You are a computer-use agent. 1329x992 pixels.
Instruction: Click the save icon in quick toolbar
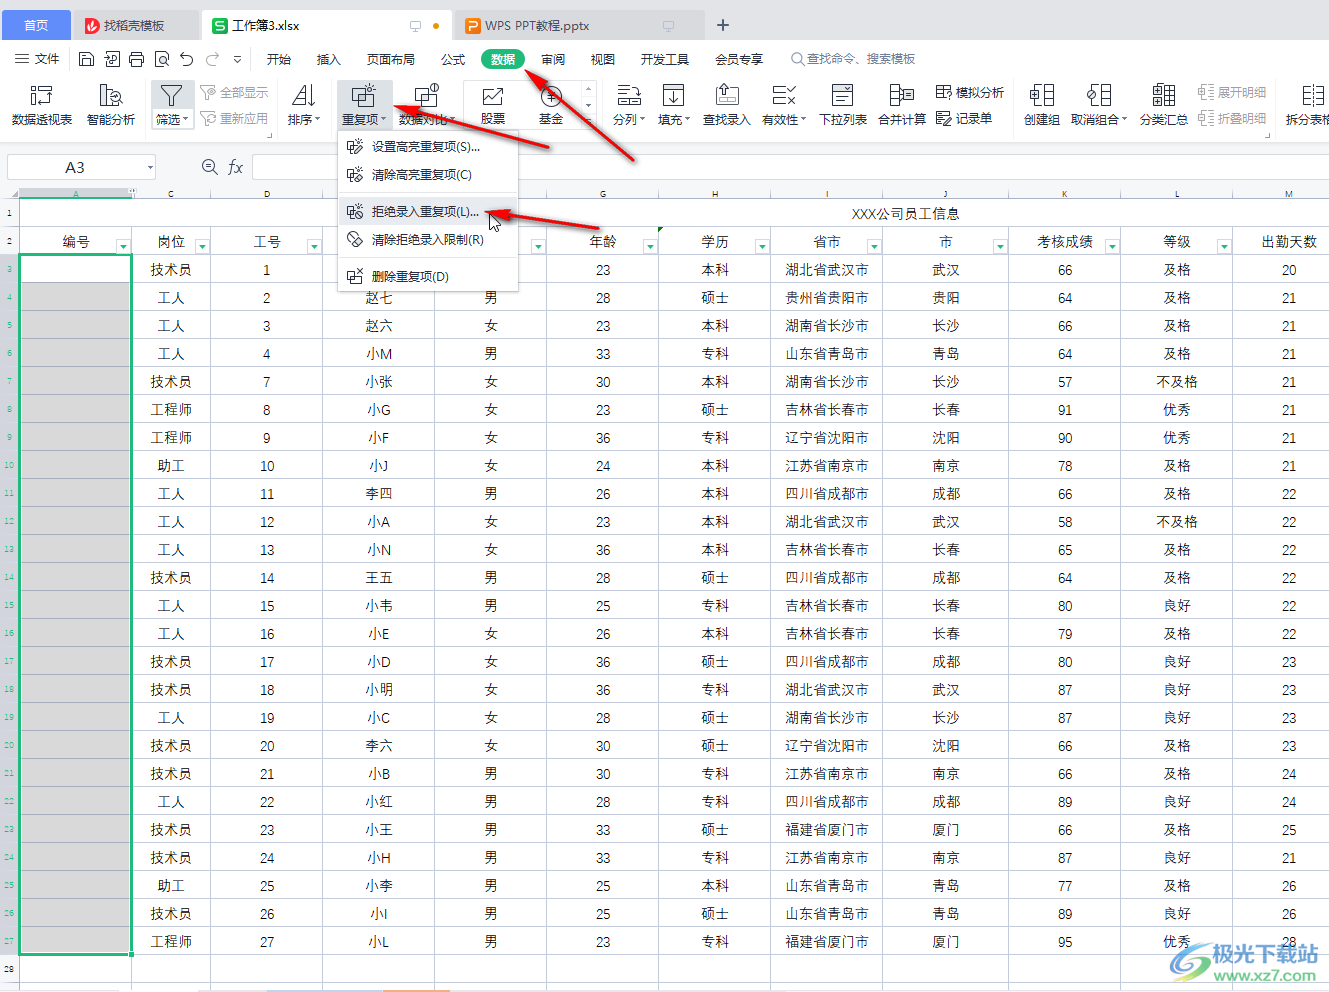(86, 59)
